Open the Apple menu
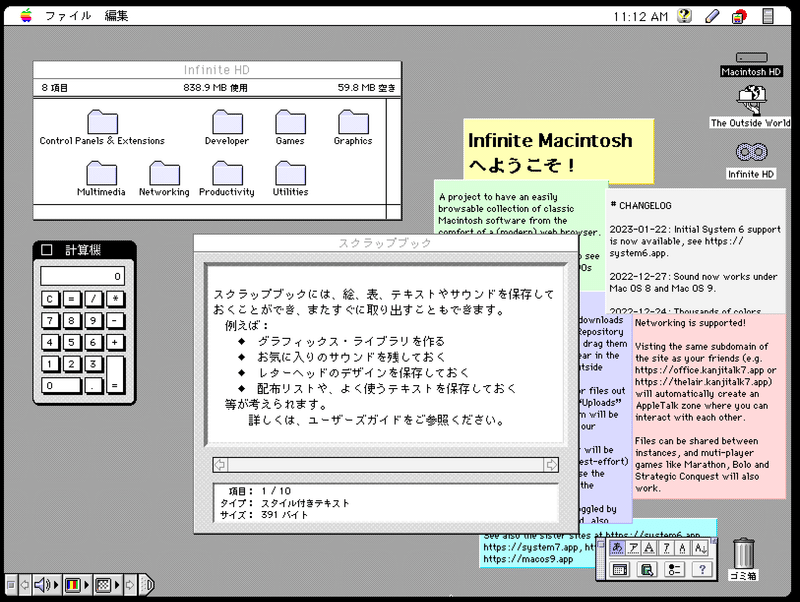 coord(26,16)
